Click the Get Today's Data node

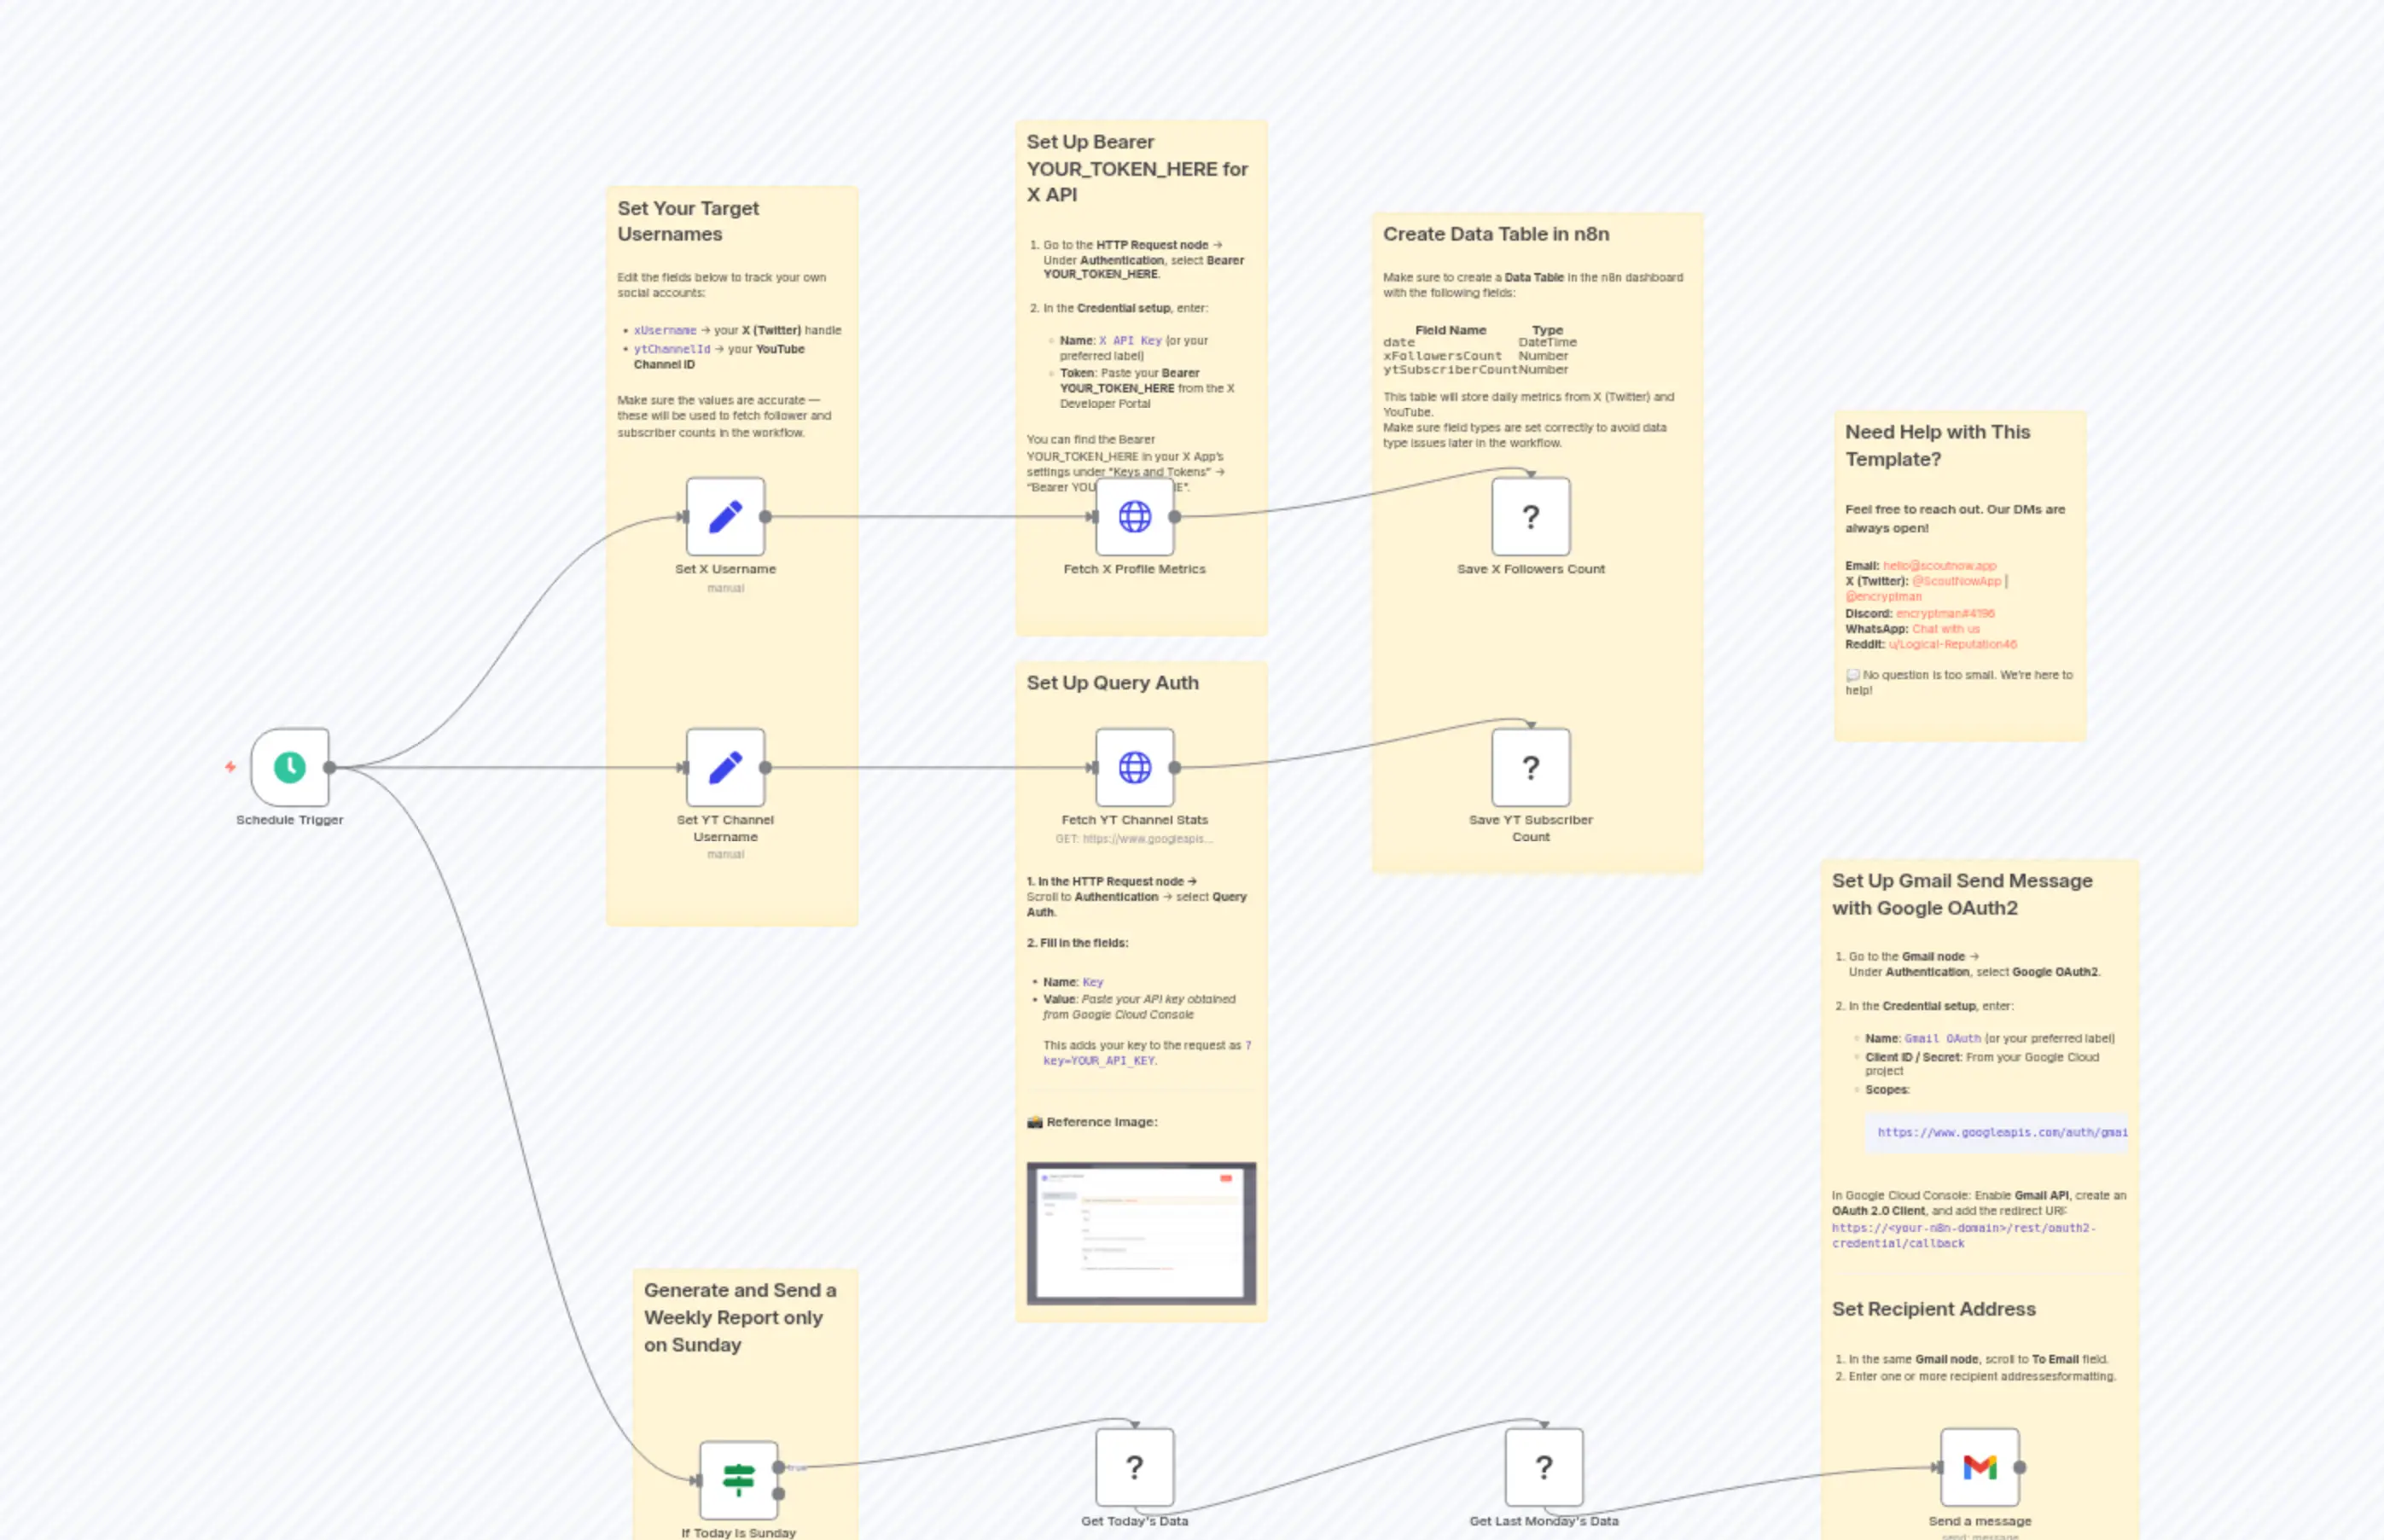click(x=1134, y=1467)
